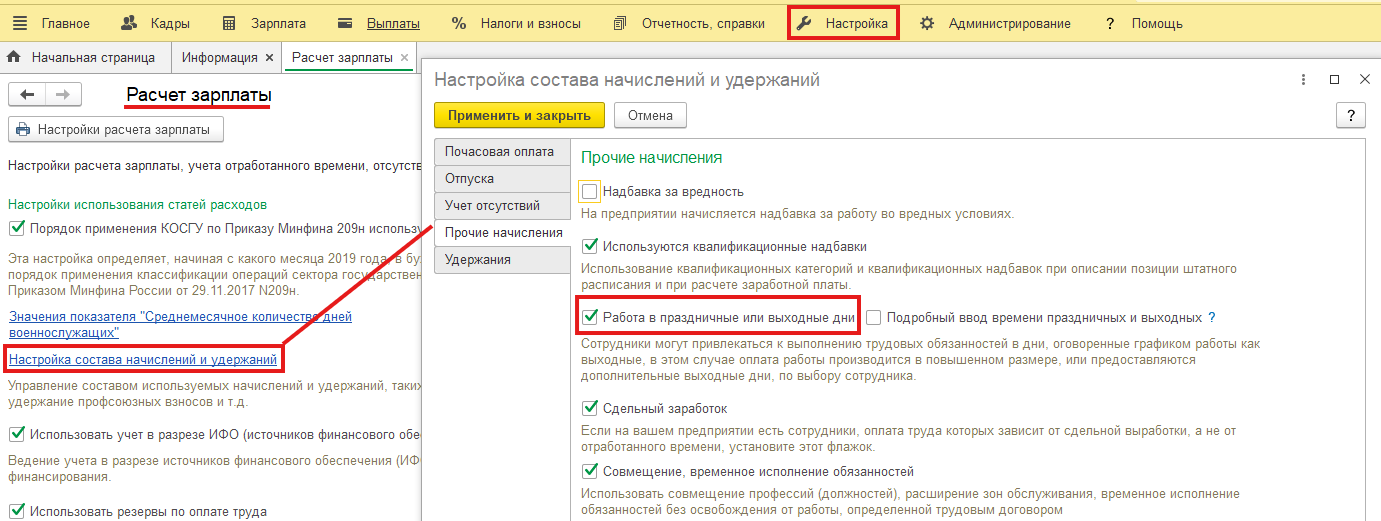This screenshot has height=521, width=1381.
Task: Switch to the Начальная страница tab
Action: point(84,58)
